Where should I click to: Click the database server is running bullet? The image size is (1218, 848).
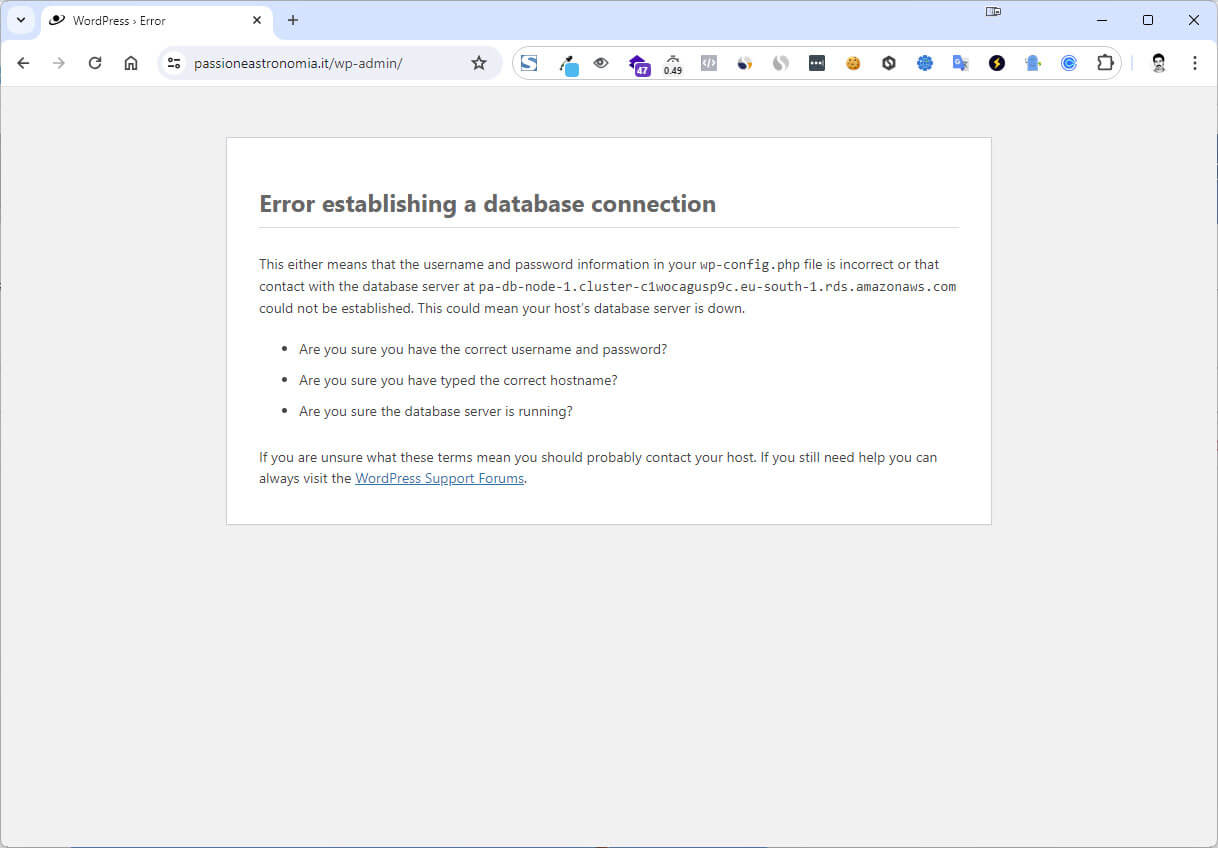pos(435,412)
